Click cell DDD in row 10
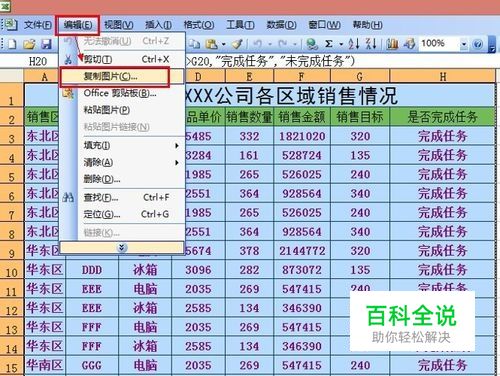Image resolution: width=500 pixels, height=376 pixels. click(x=92, y=270)
